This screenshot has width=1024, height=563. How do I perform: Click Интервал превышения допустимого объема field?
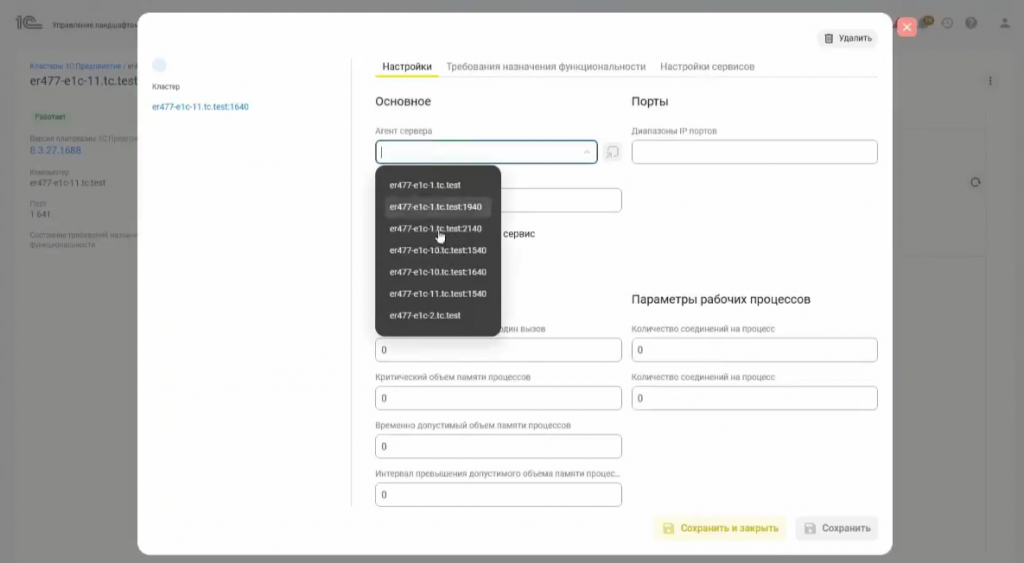click(x=498, y=495)
